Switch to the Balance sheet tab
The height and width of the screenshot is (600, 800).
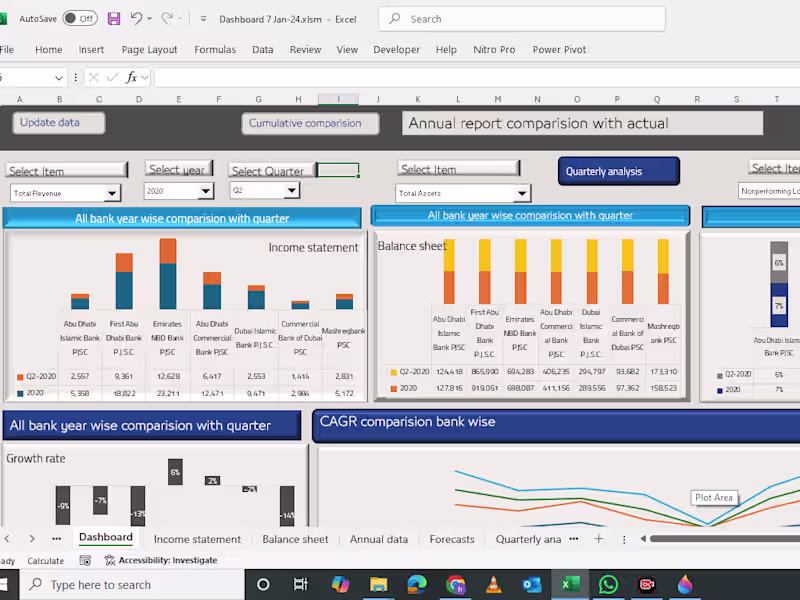tap(295, 538)
